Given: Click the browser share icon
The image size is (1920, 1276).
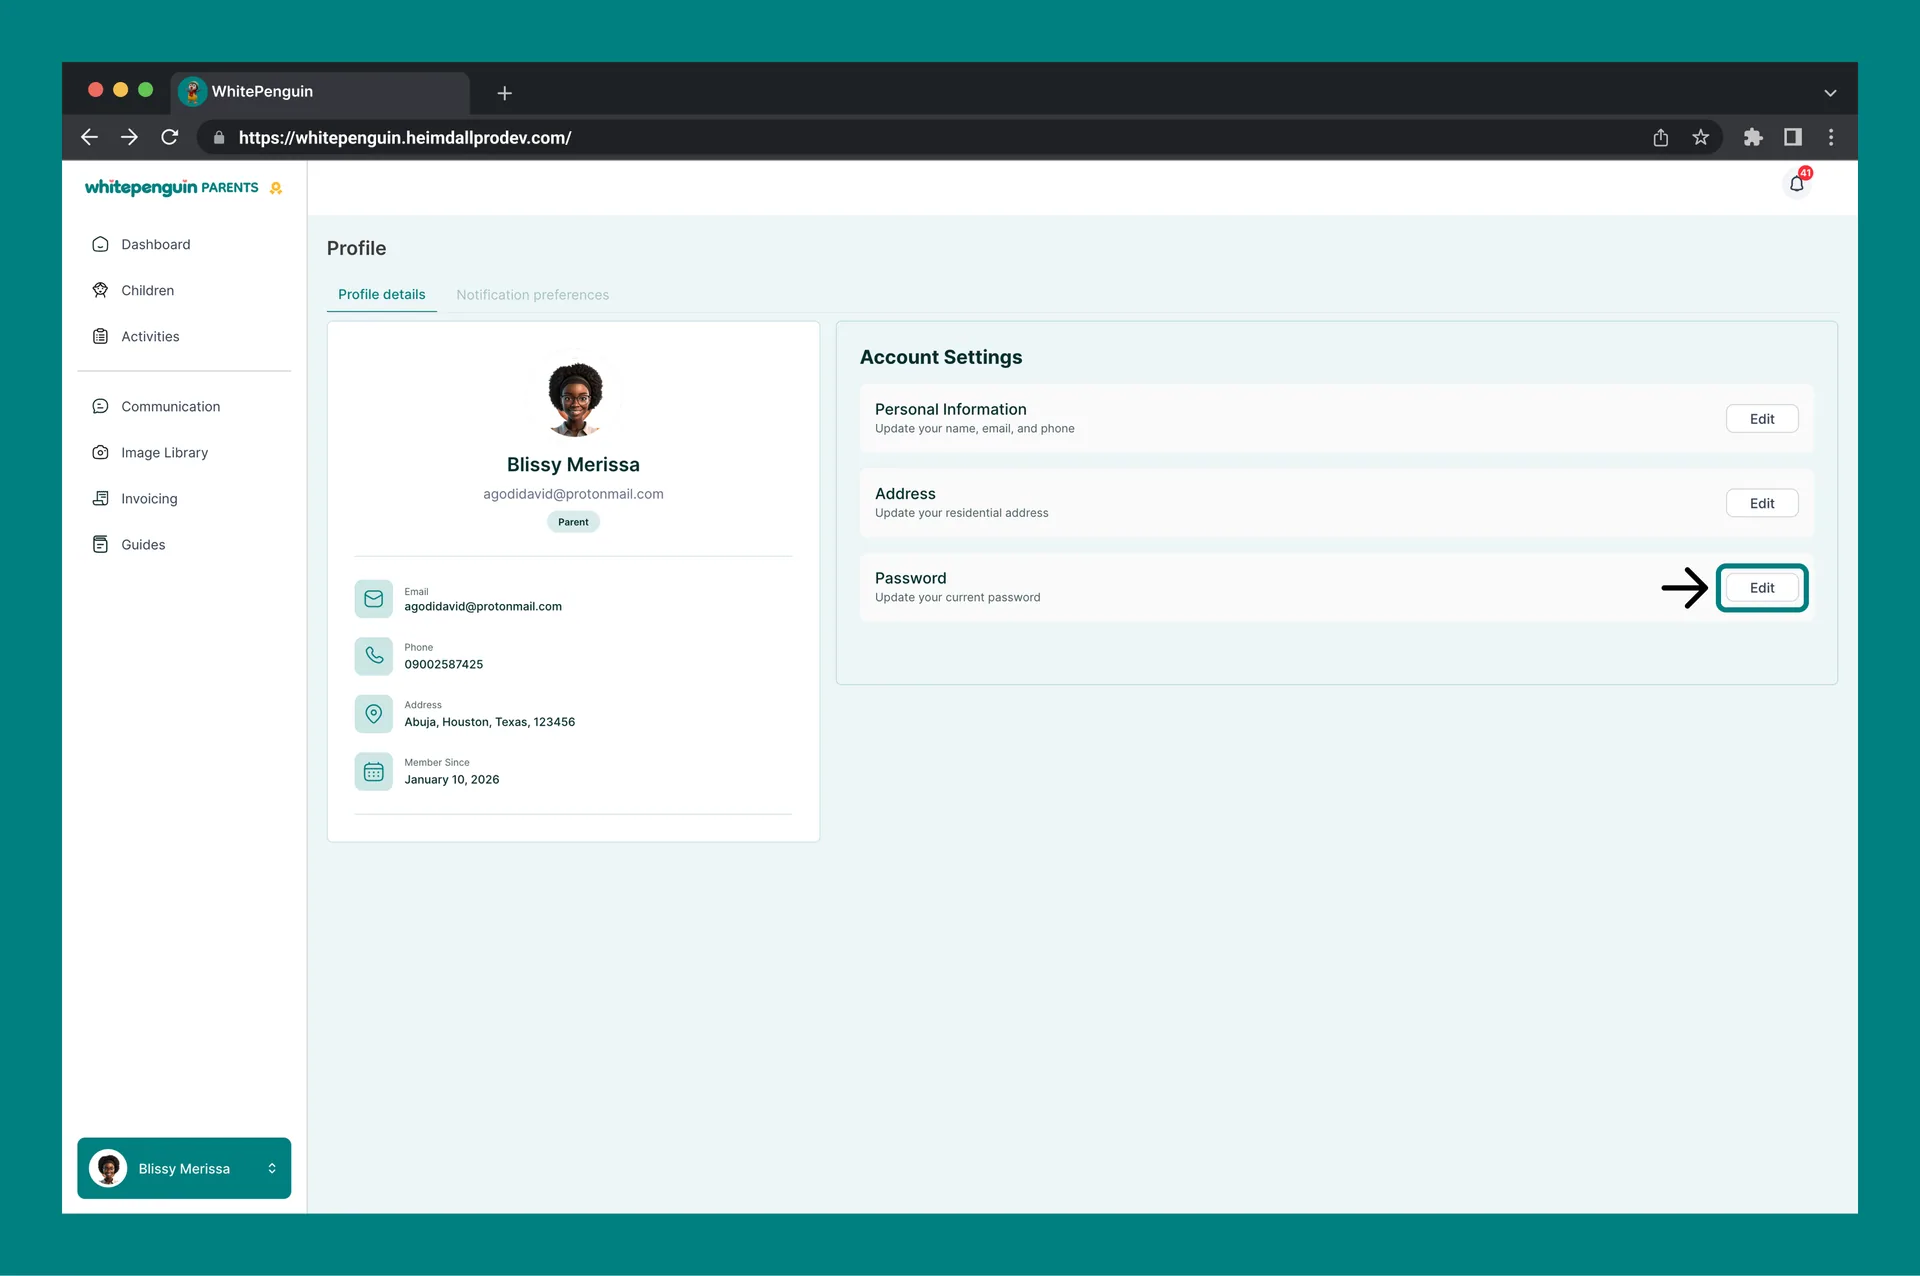Looking at the screenshot, I should [x=1661, y=137].
